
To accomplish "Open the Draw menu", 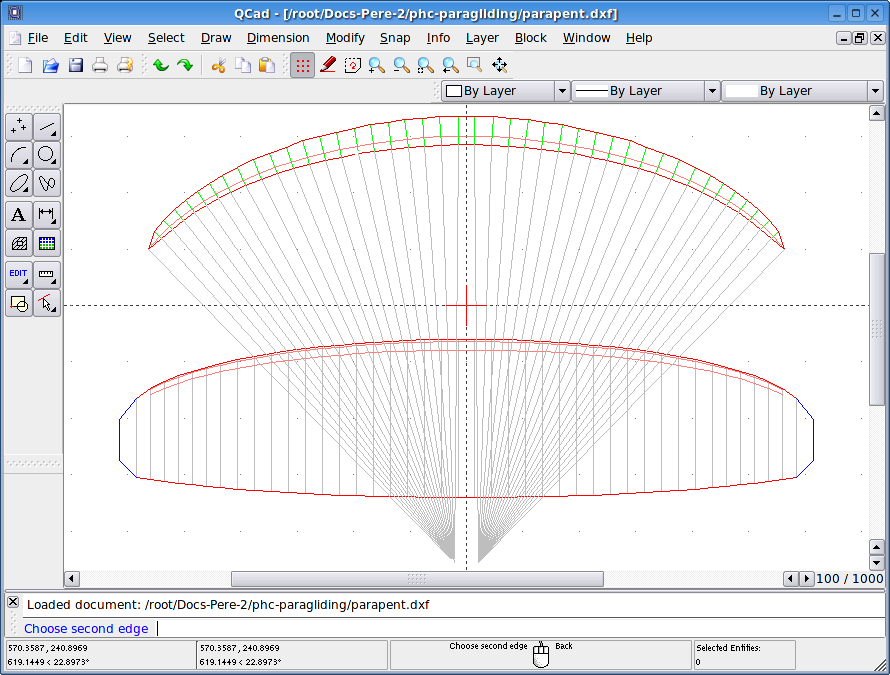I will tap(216, 38).
